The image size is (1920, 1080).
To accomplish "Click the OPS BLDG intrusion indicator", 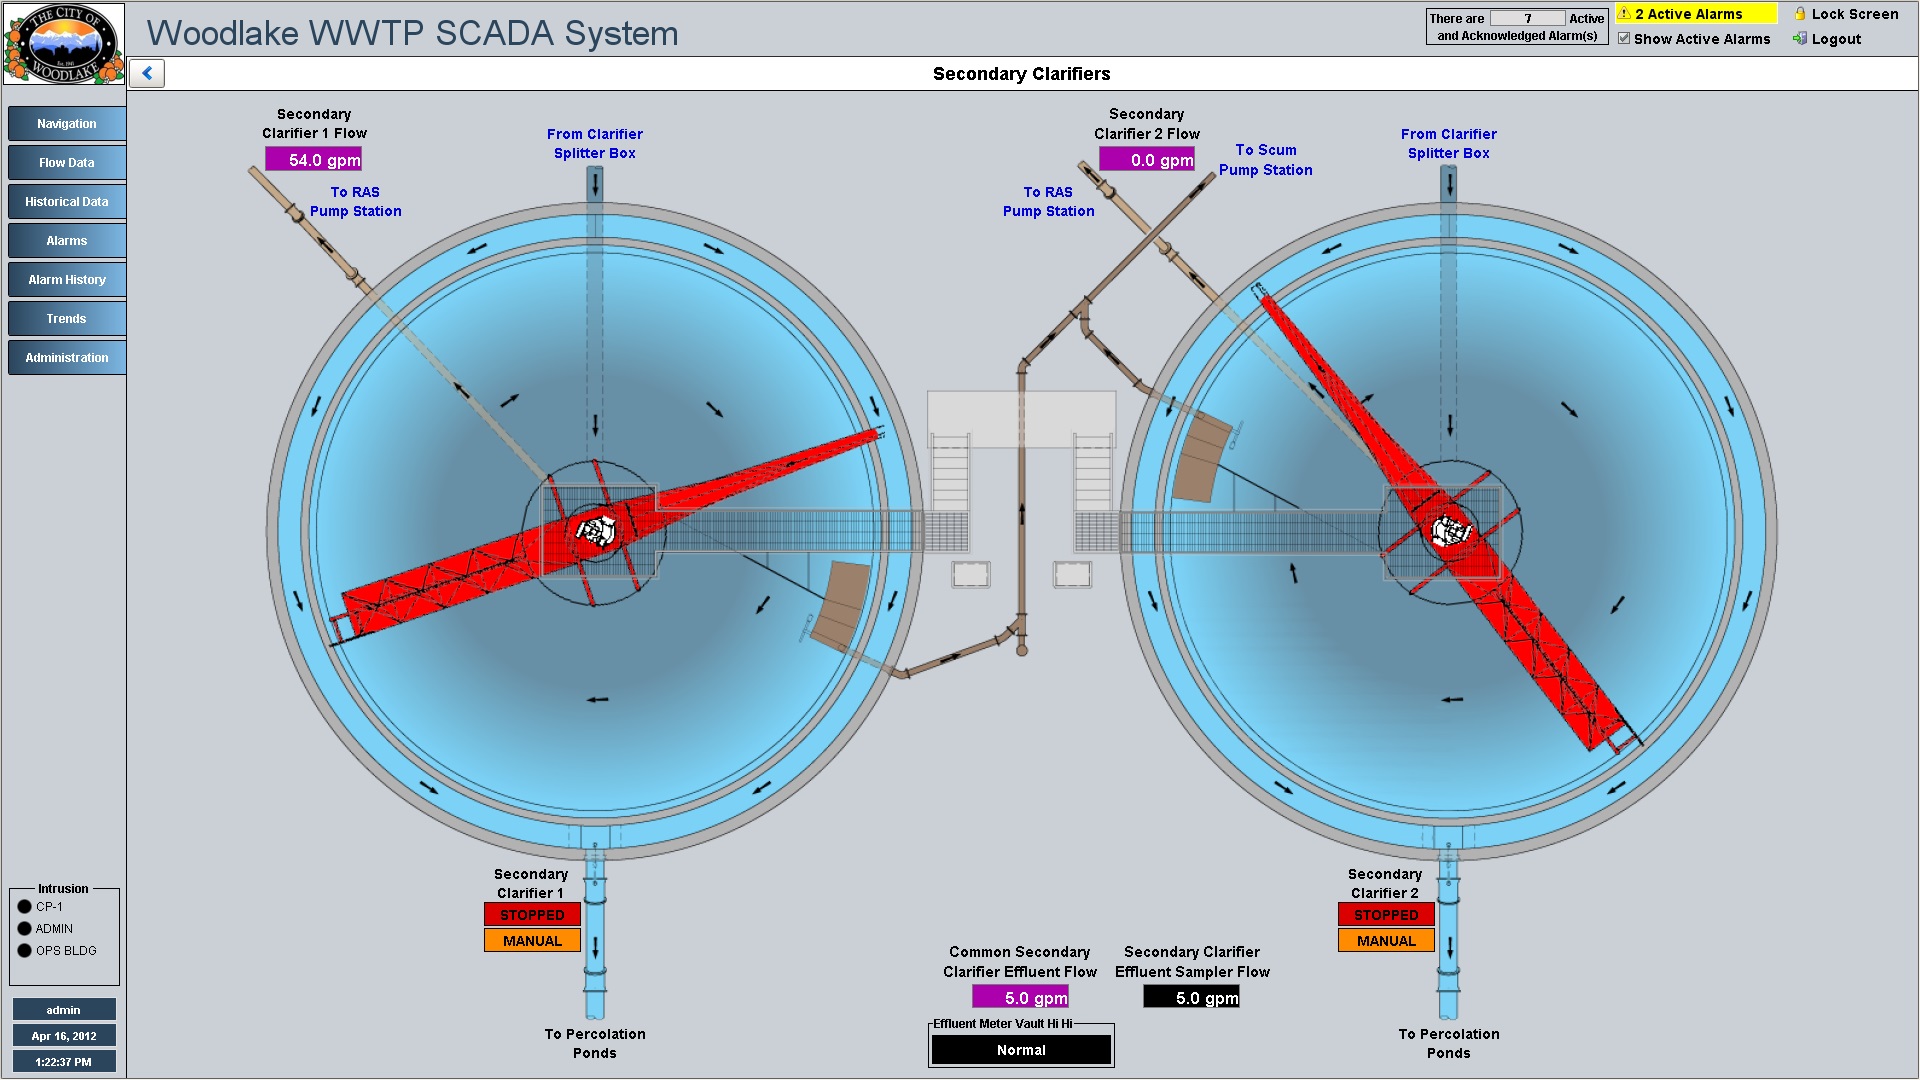I will coord(25,951).
